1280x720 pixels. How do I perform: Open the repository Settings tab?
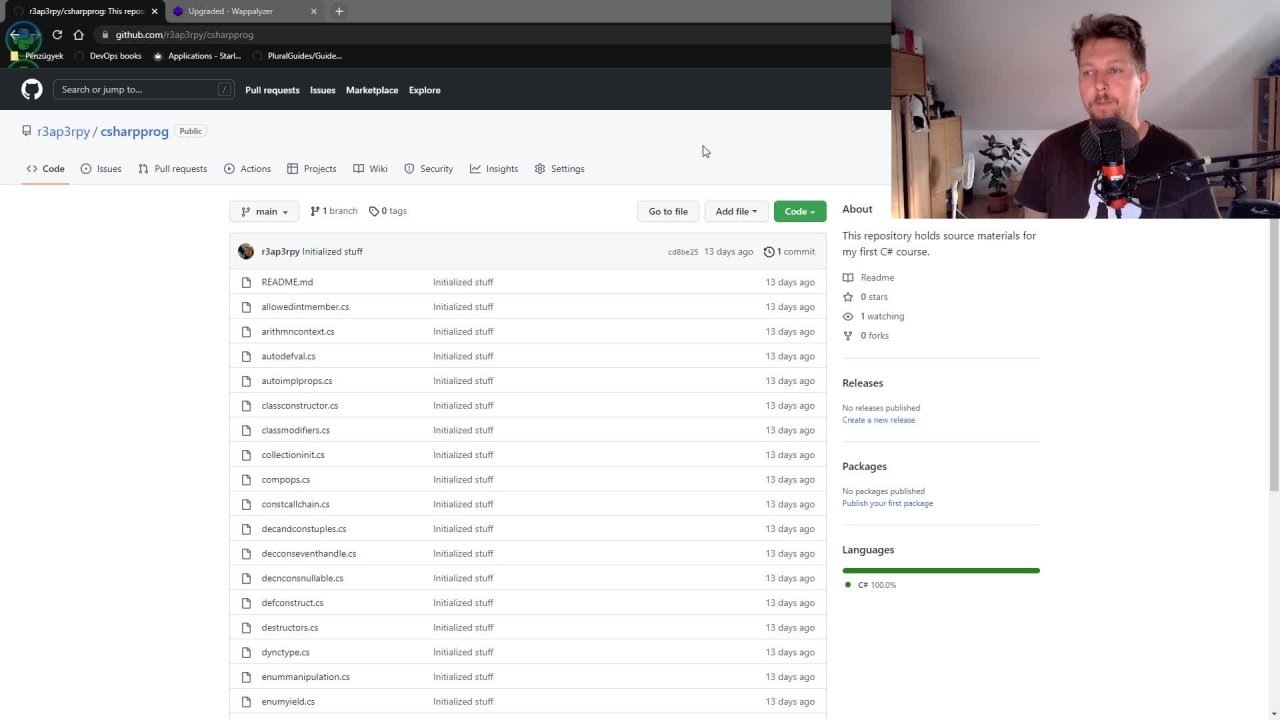[x=559, y=169]
